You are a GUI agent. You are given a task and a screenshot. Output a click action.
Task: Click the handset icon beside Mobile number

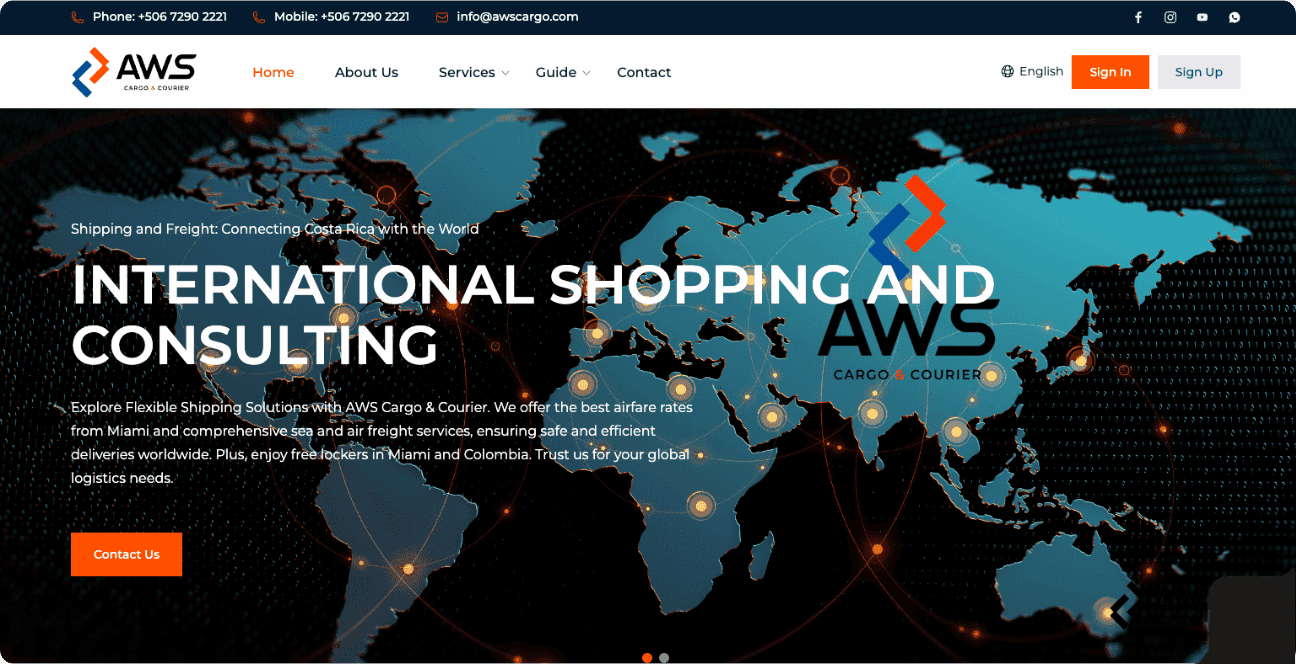(259, 17)
